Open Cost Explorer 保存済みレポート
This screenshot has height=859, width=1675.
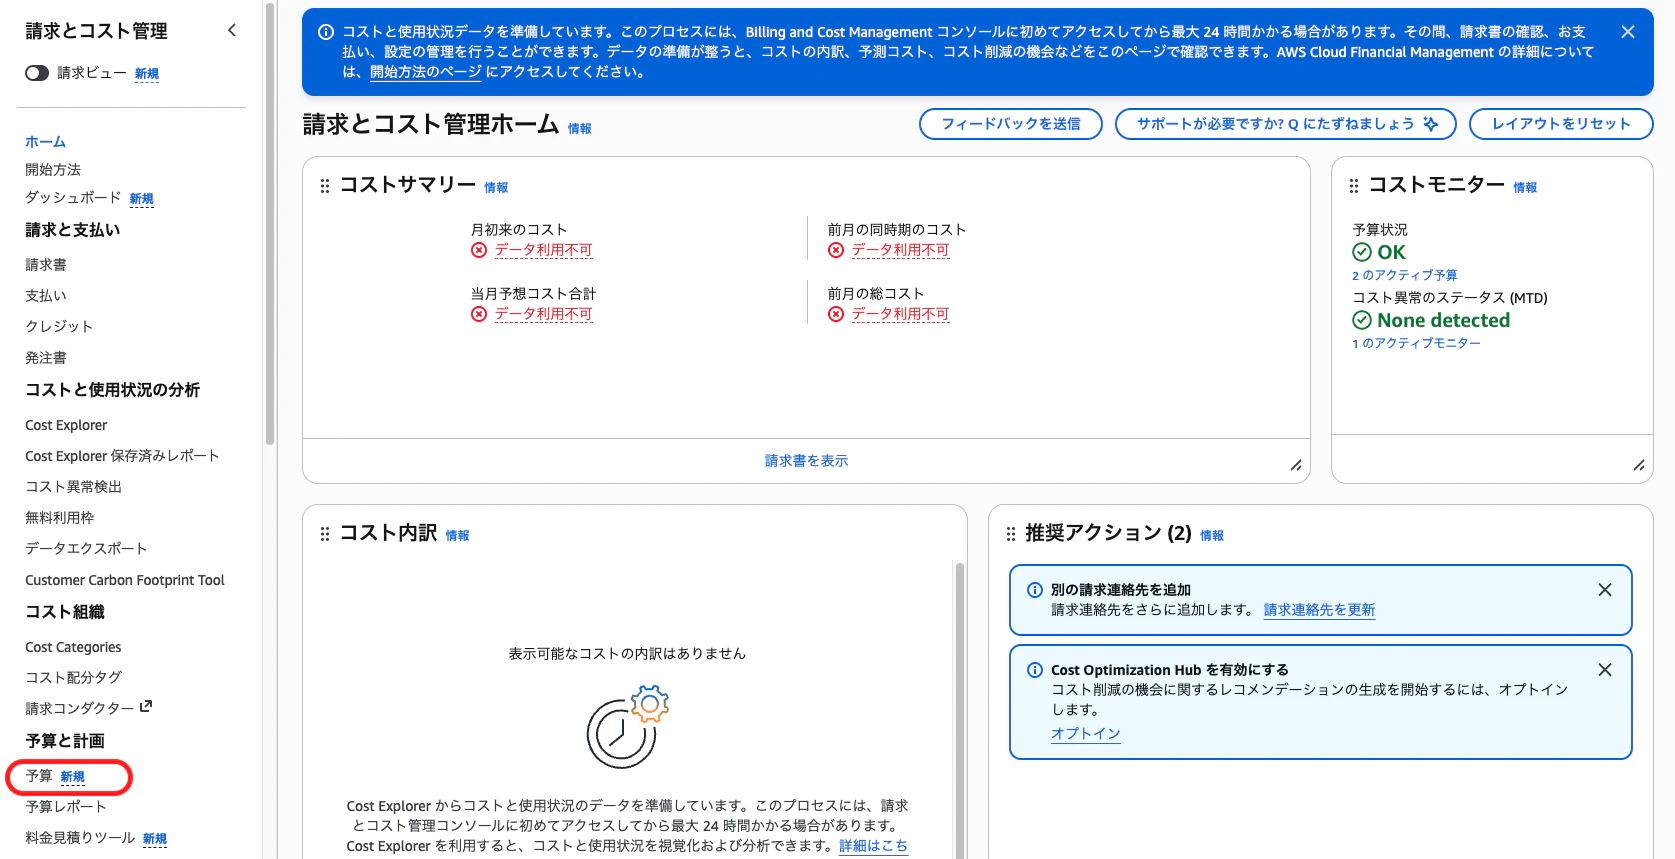(x=122, y=456)
